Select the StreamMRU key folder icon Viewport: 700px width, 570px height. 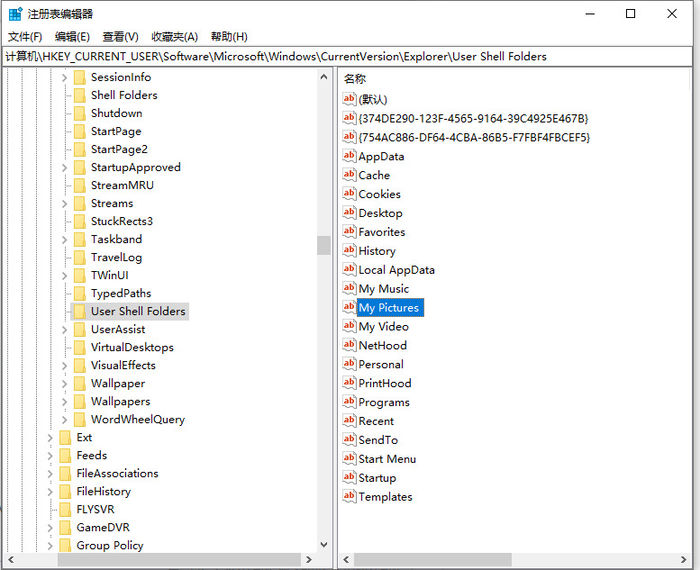click(x=79, y=185)
